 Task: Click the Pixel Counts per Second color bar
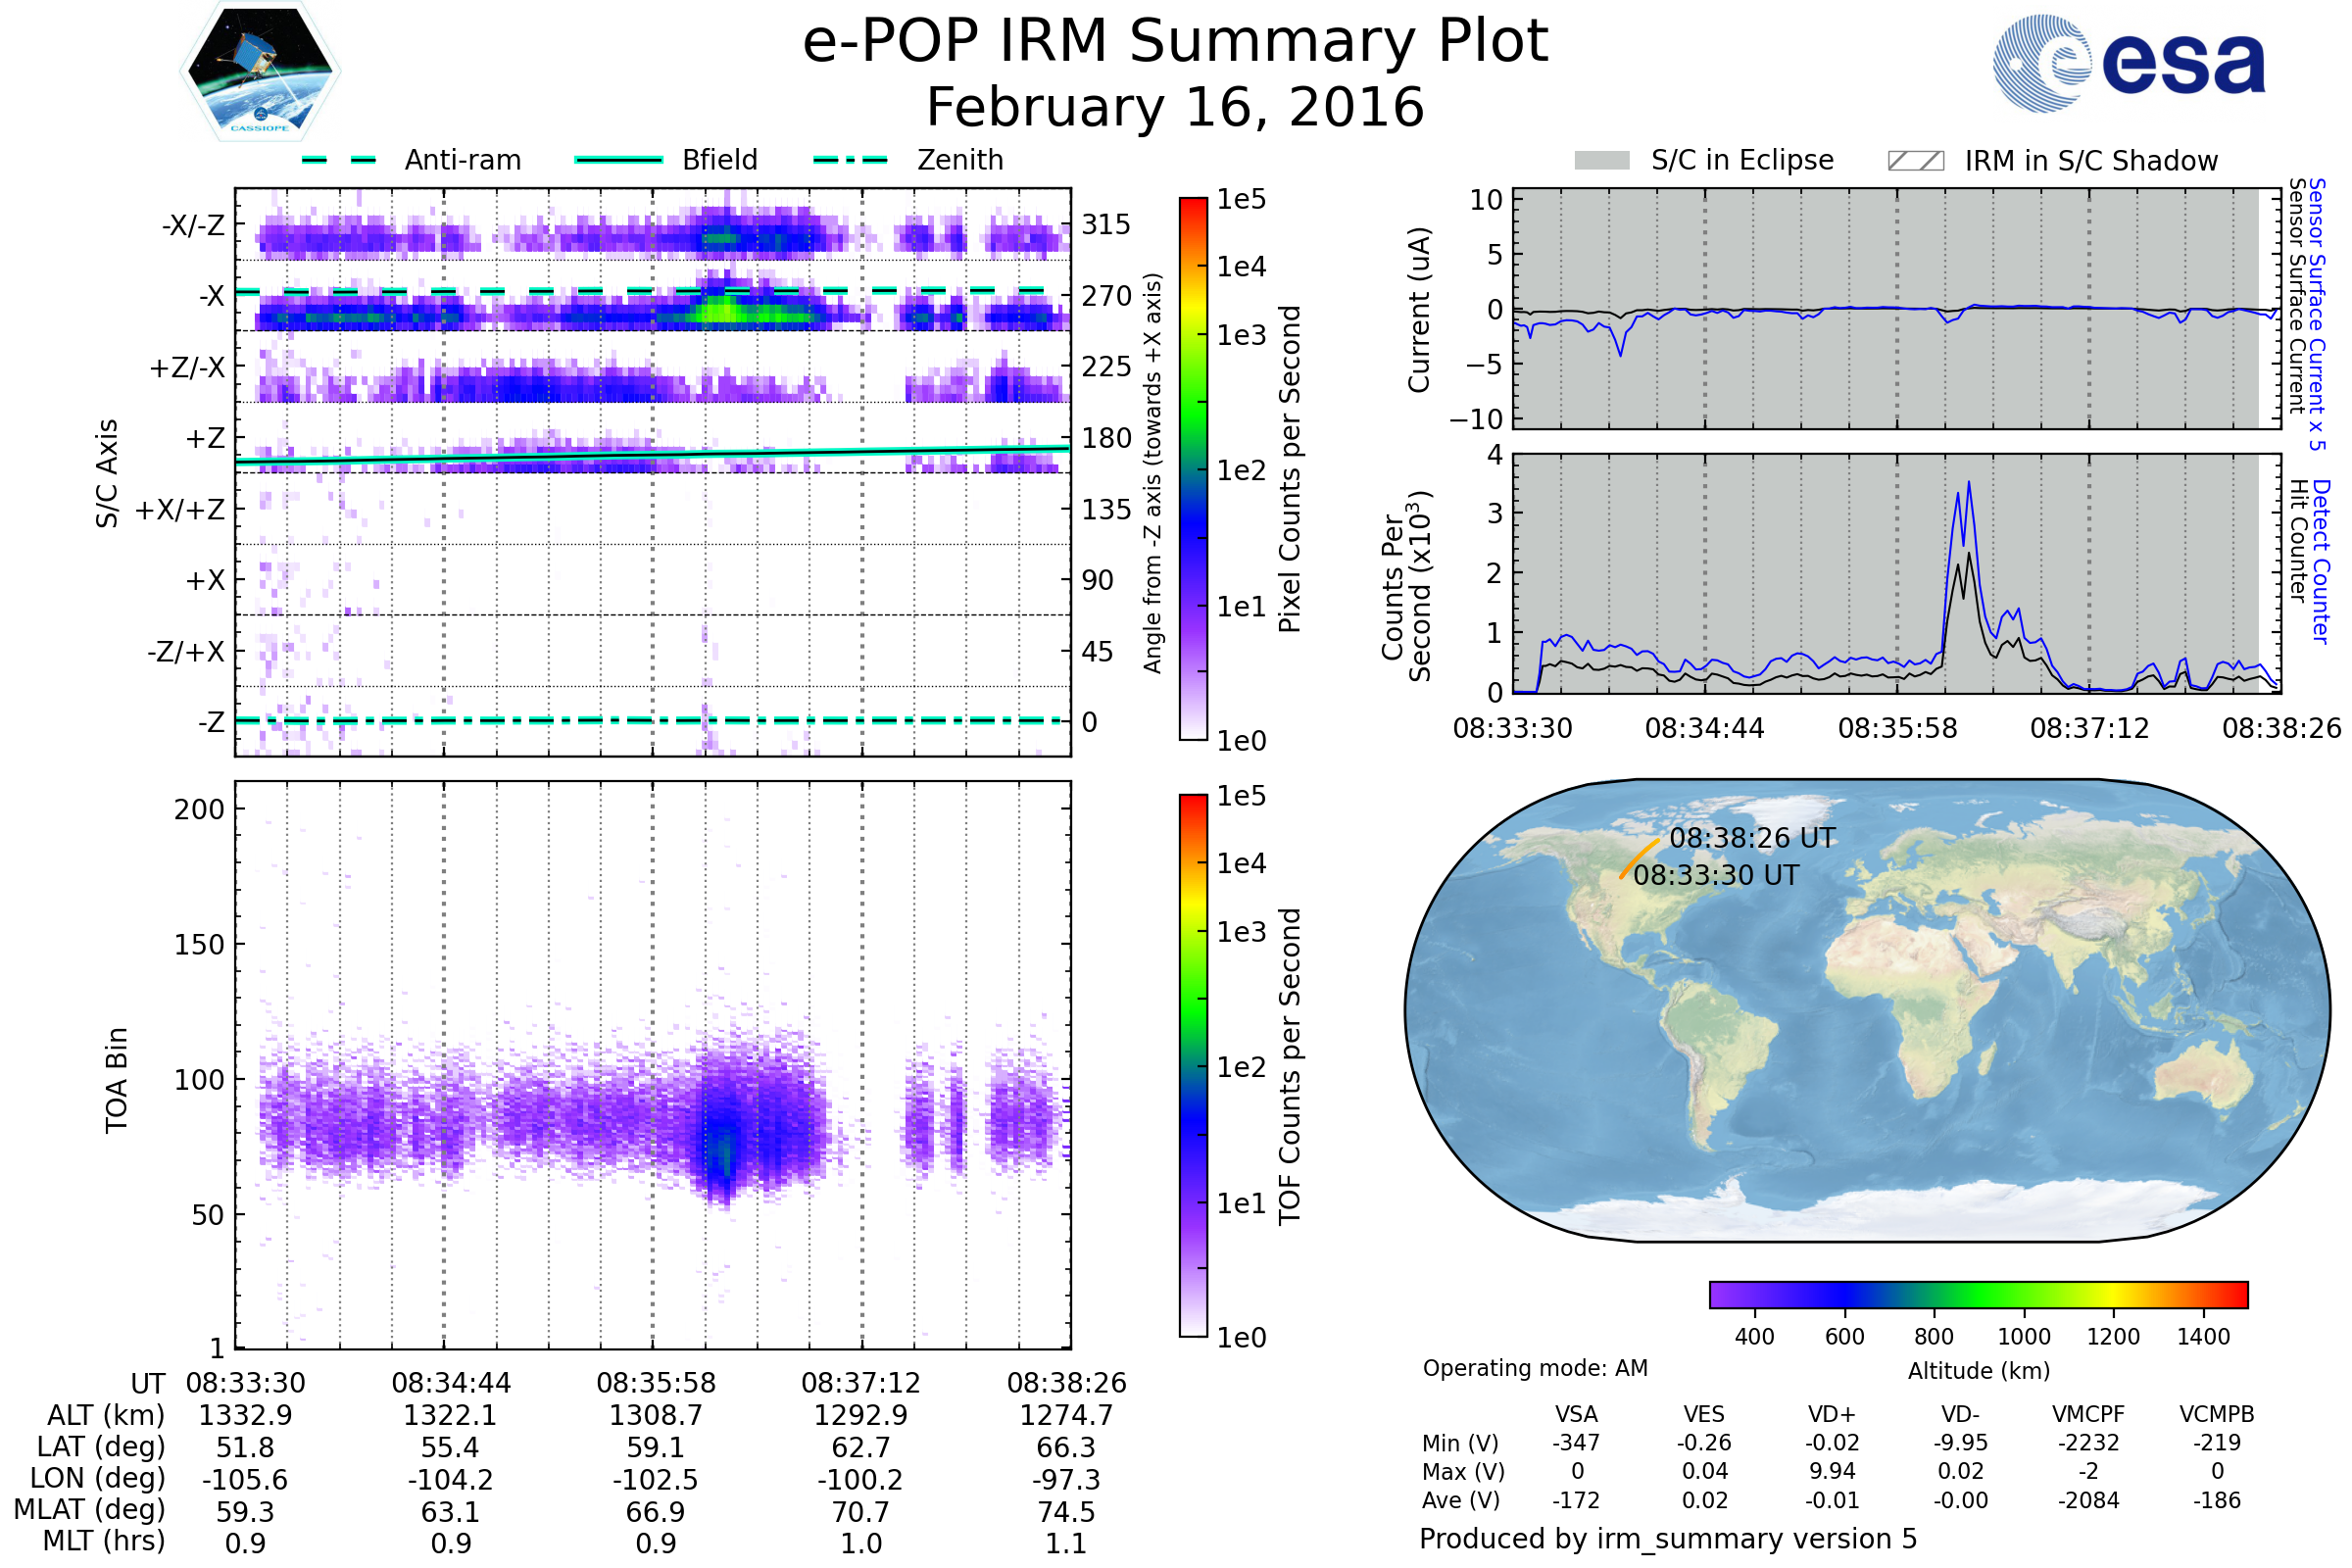pyautogui.click(x=1193, y=468)
